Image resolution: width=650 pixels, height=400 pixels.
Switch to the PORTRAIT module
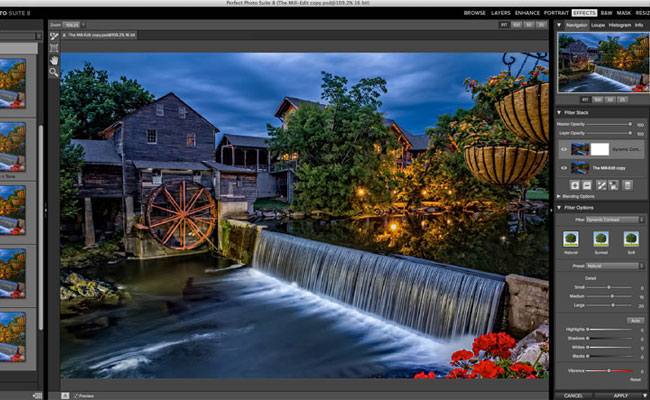[x=556, y=13]
